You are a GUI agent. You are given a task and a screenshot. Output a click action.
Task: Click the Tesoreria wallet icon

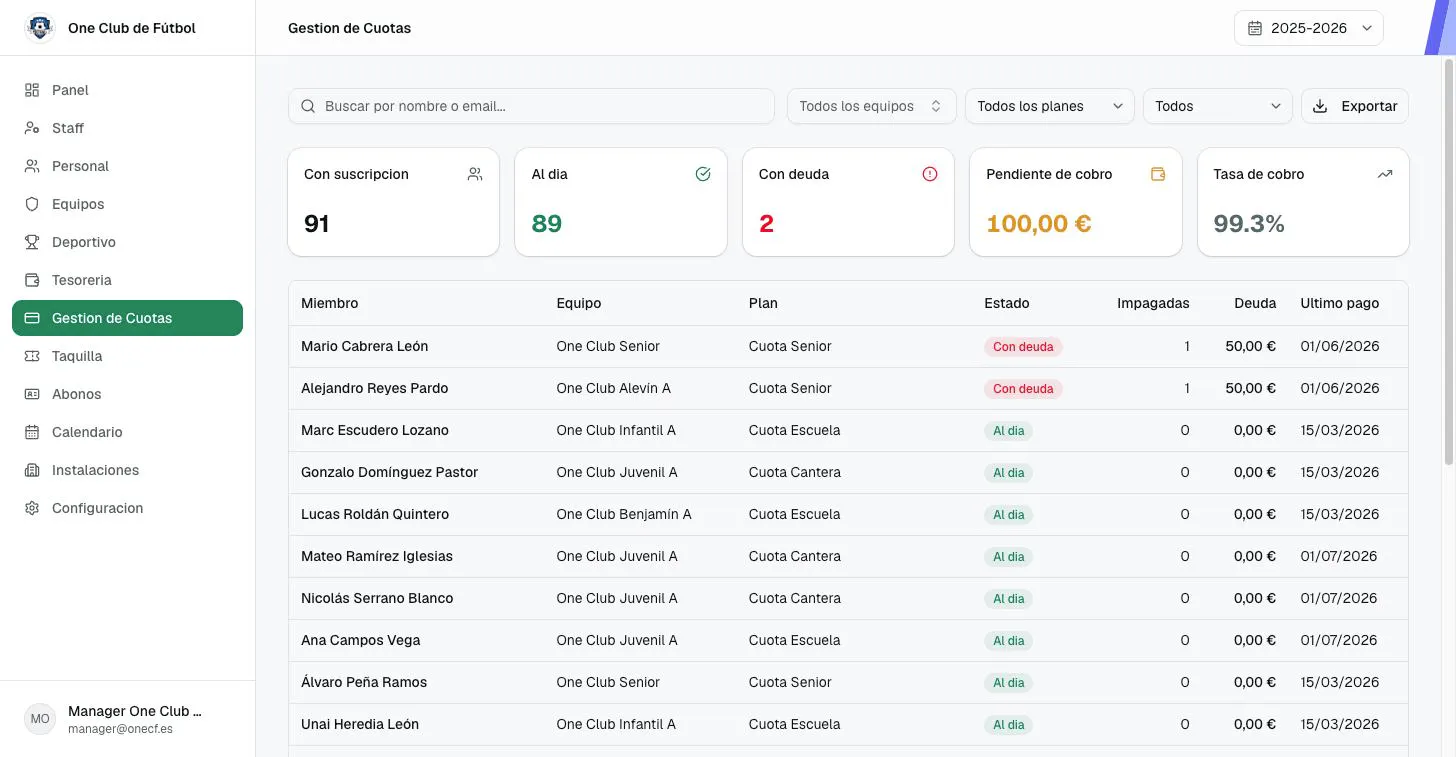[x=32, y=280]
